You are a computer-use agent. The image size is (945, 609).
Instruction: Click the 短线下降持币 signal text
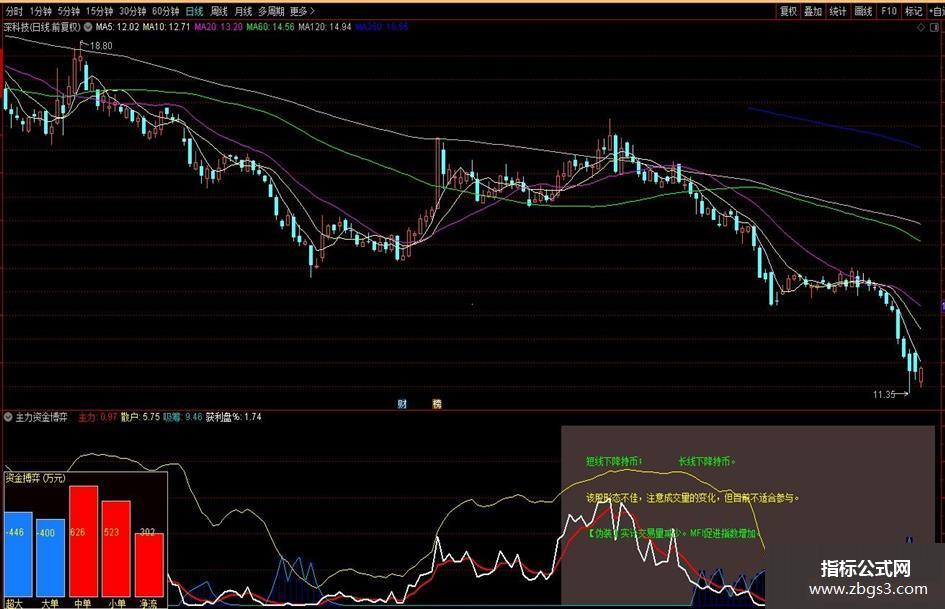point(614,461)
